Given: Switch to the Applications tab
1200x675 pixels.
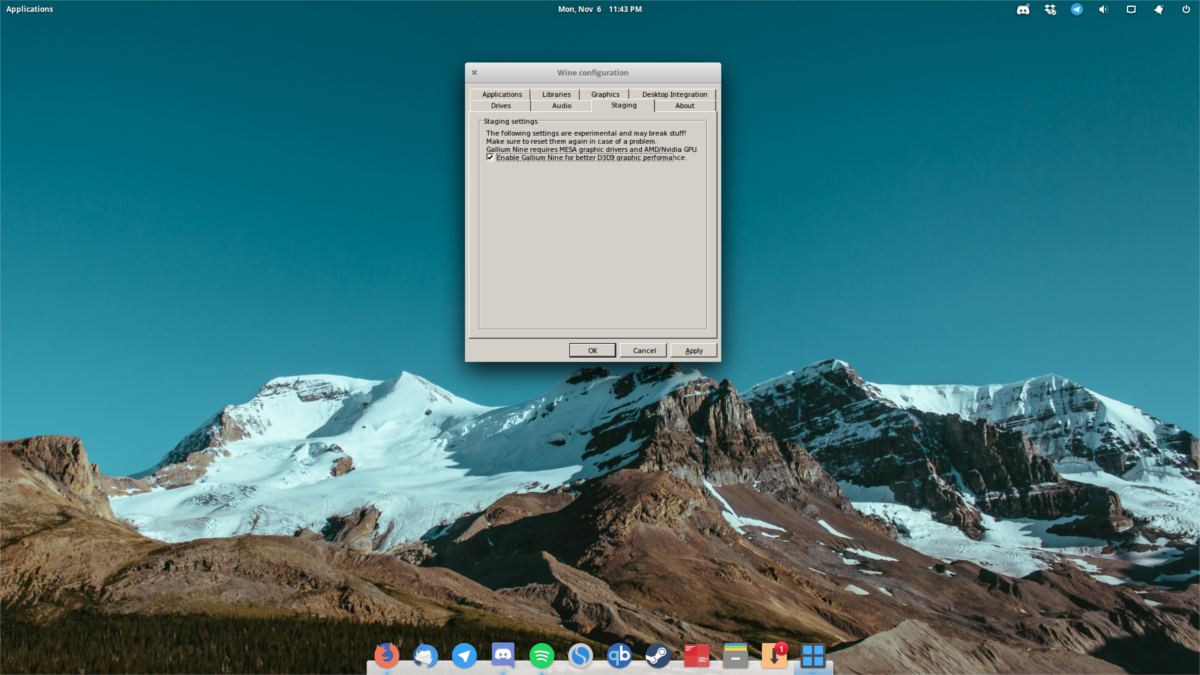Looking at the screenshot, I should (502, 94).
